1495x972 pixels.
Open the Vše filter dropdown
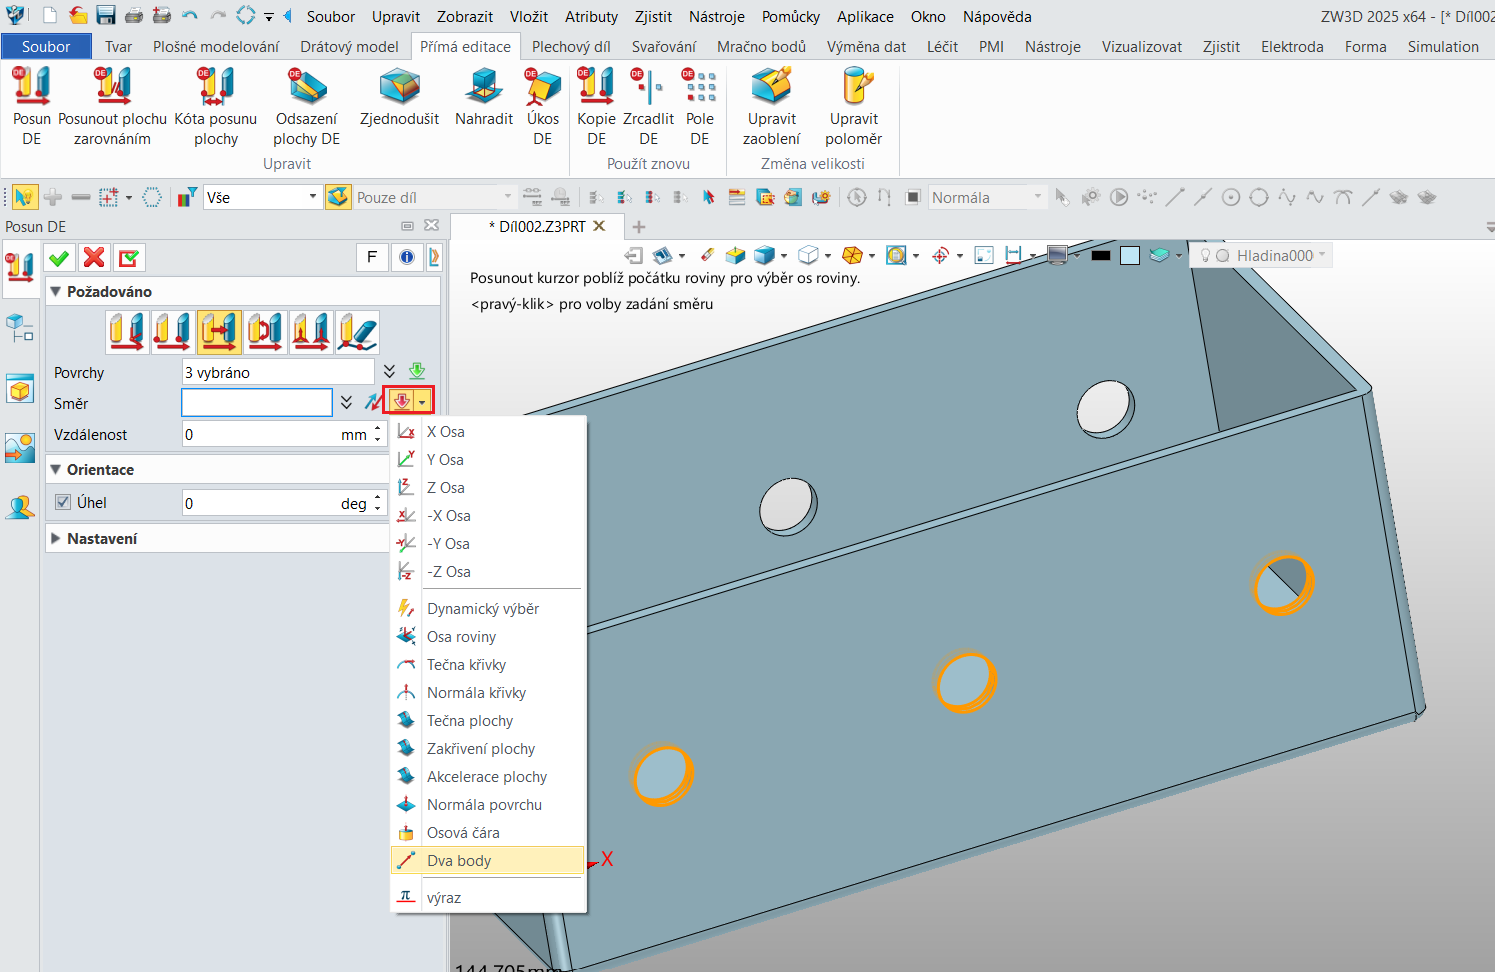point(262,197)
